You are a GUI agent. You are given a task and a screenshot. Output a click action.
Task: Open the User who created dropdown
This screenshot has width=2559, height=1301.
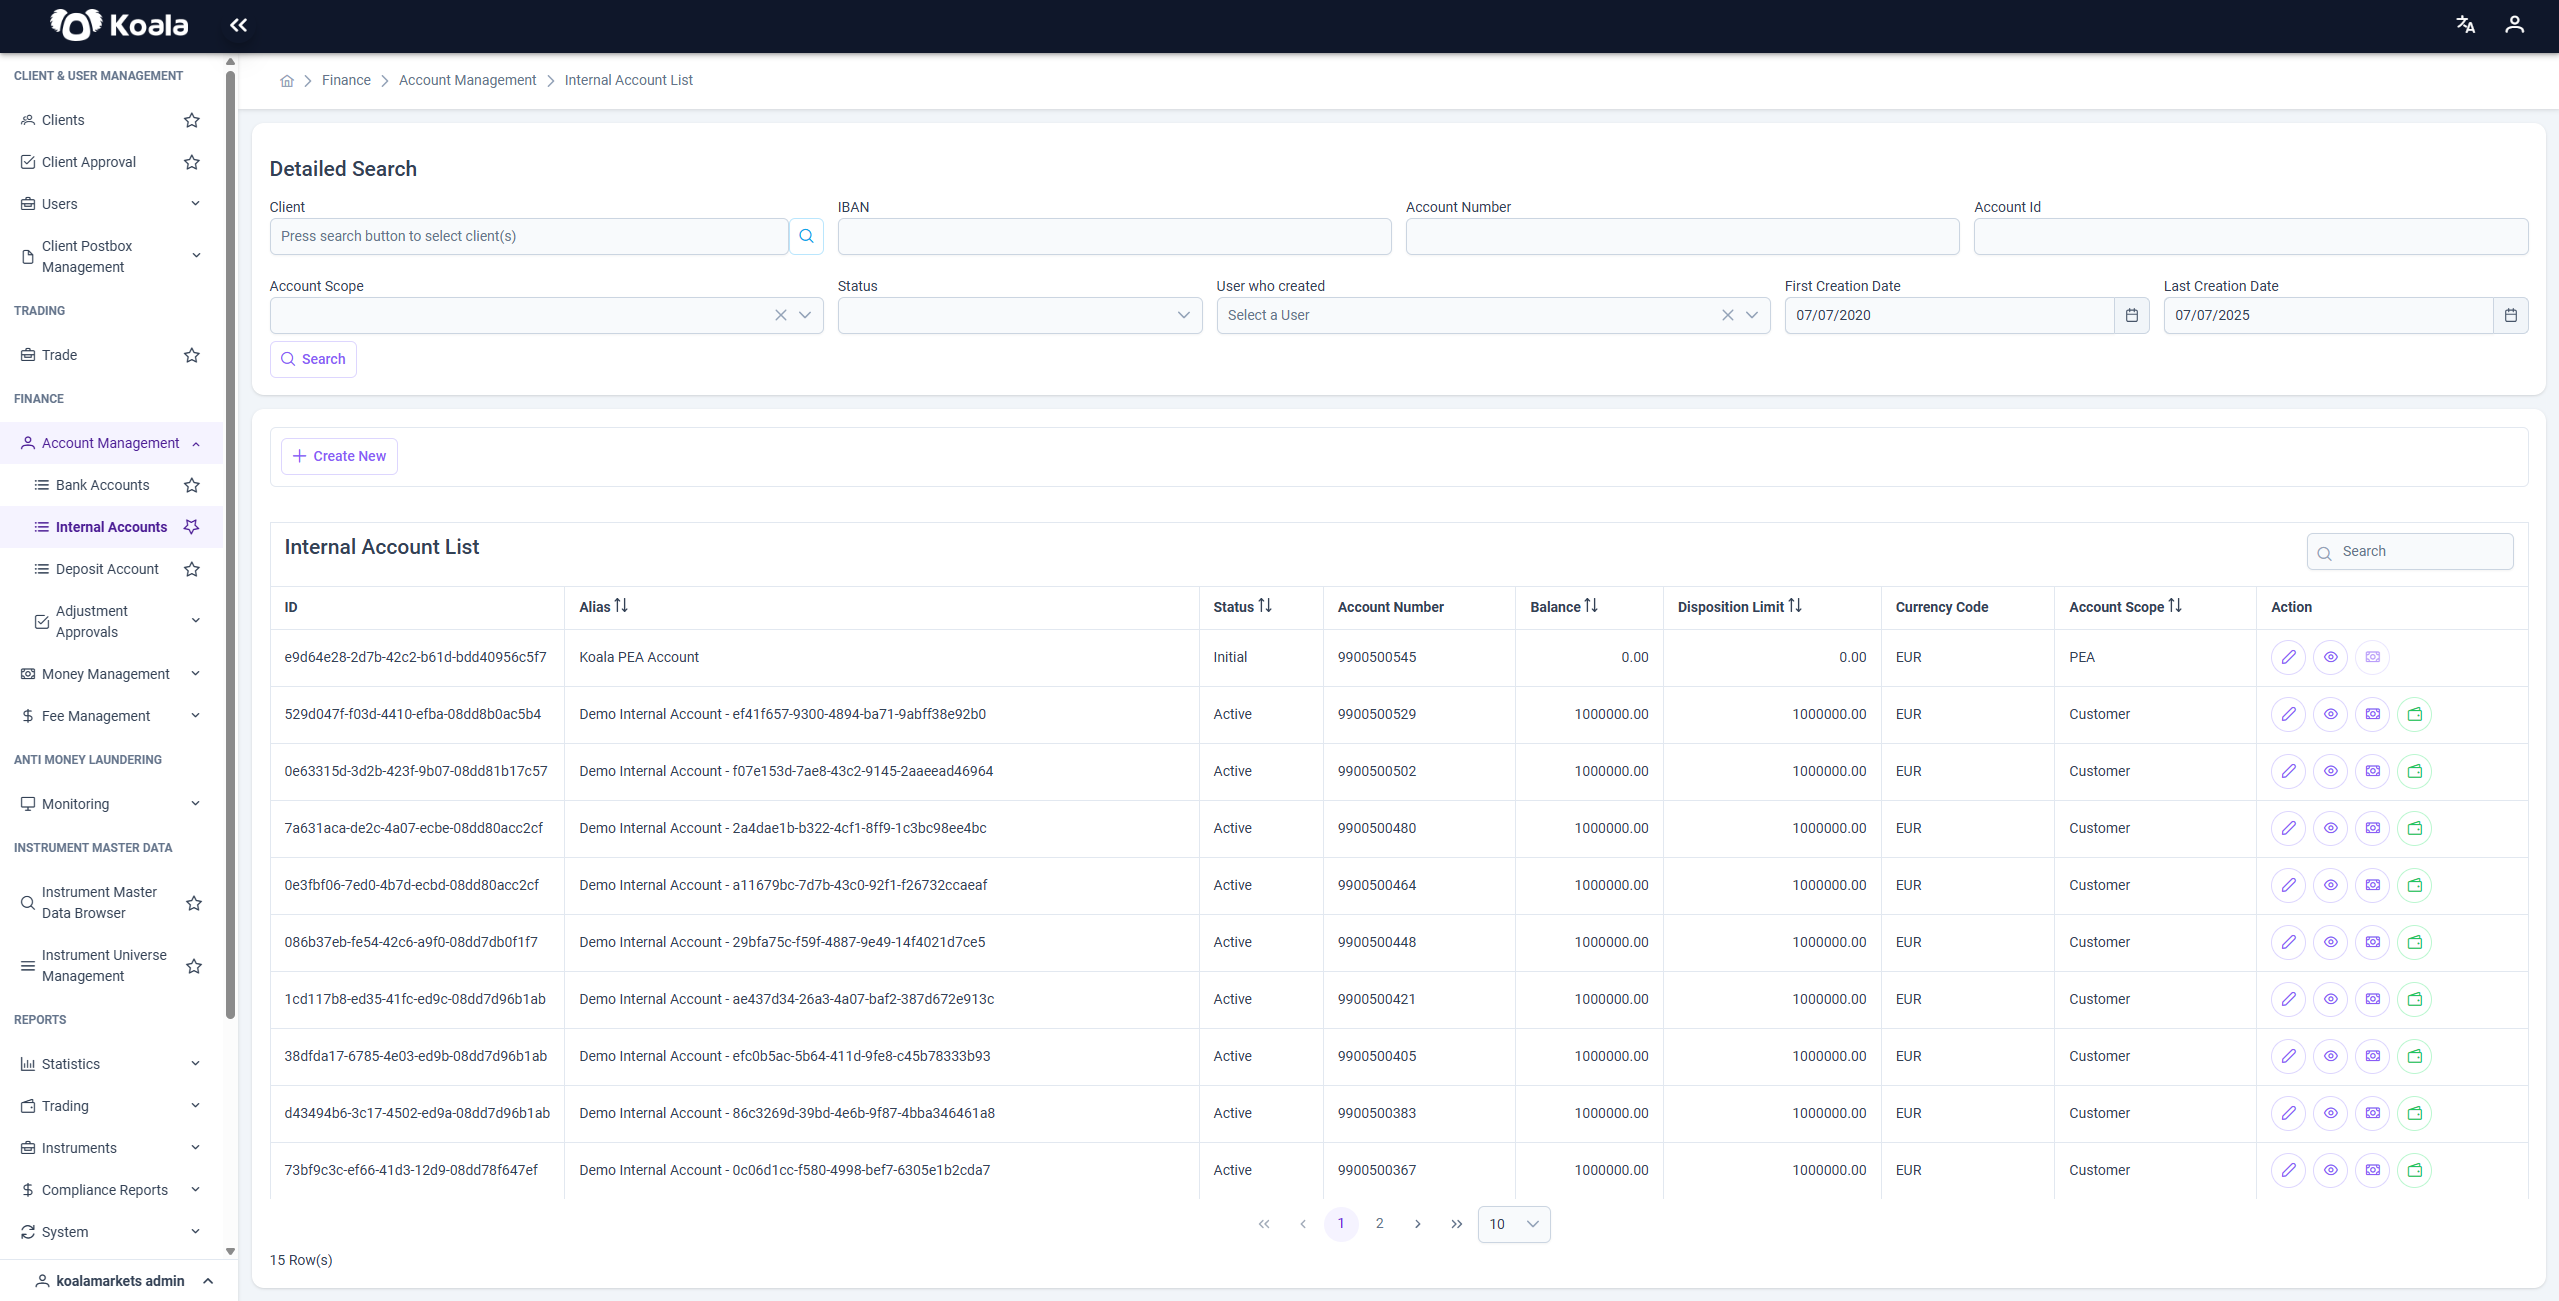(1752, 315)
